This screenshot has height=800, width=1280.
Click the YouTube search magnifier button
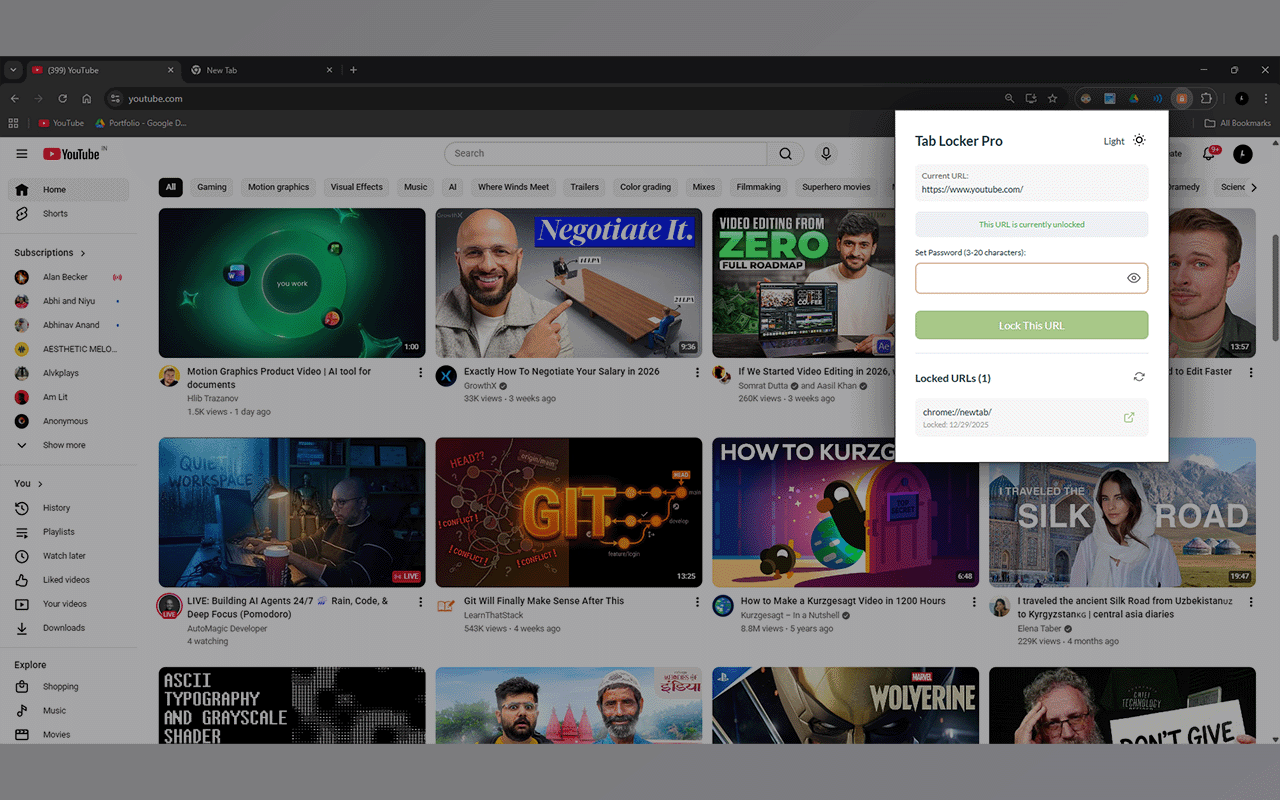coord(786,153)
